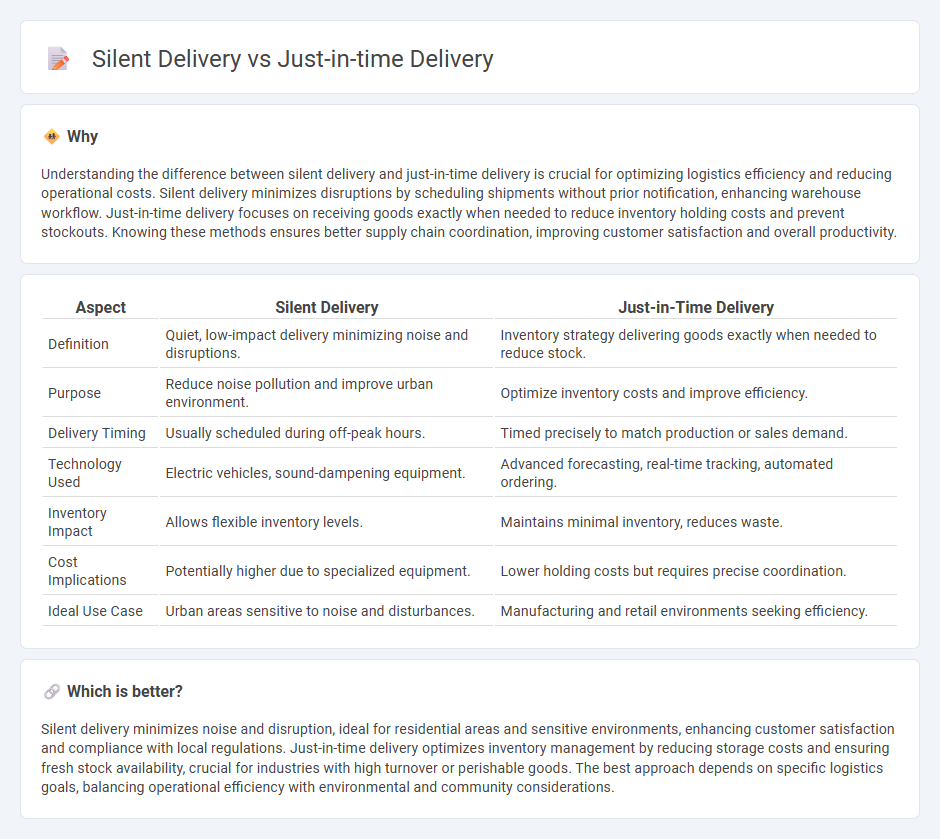
Task: Click cell 'Usually scheduled during off-peak hours'
Action: click(327, 433)
